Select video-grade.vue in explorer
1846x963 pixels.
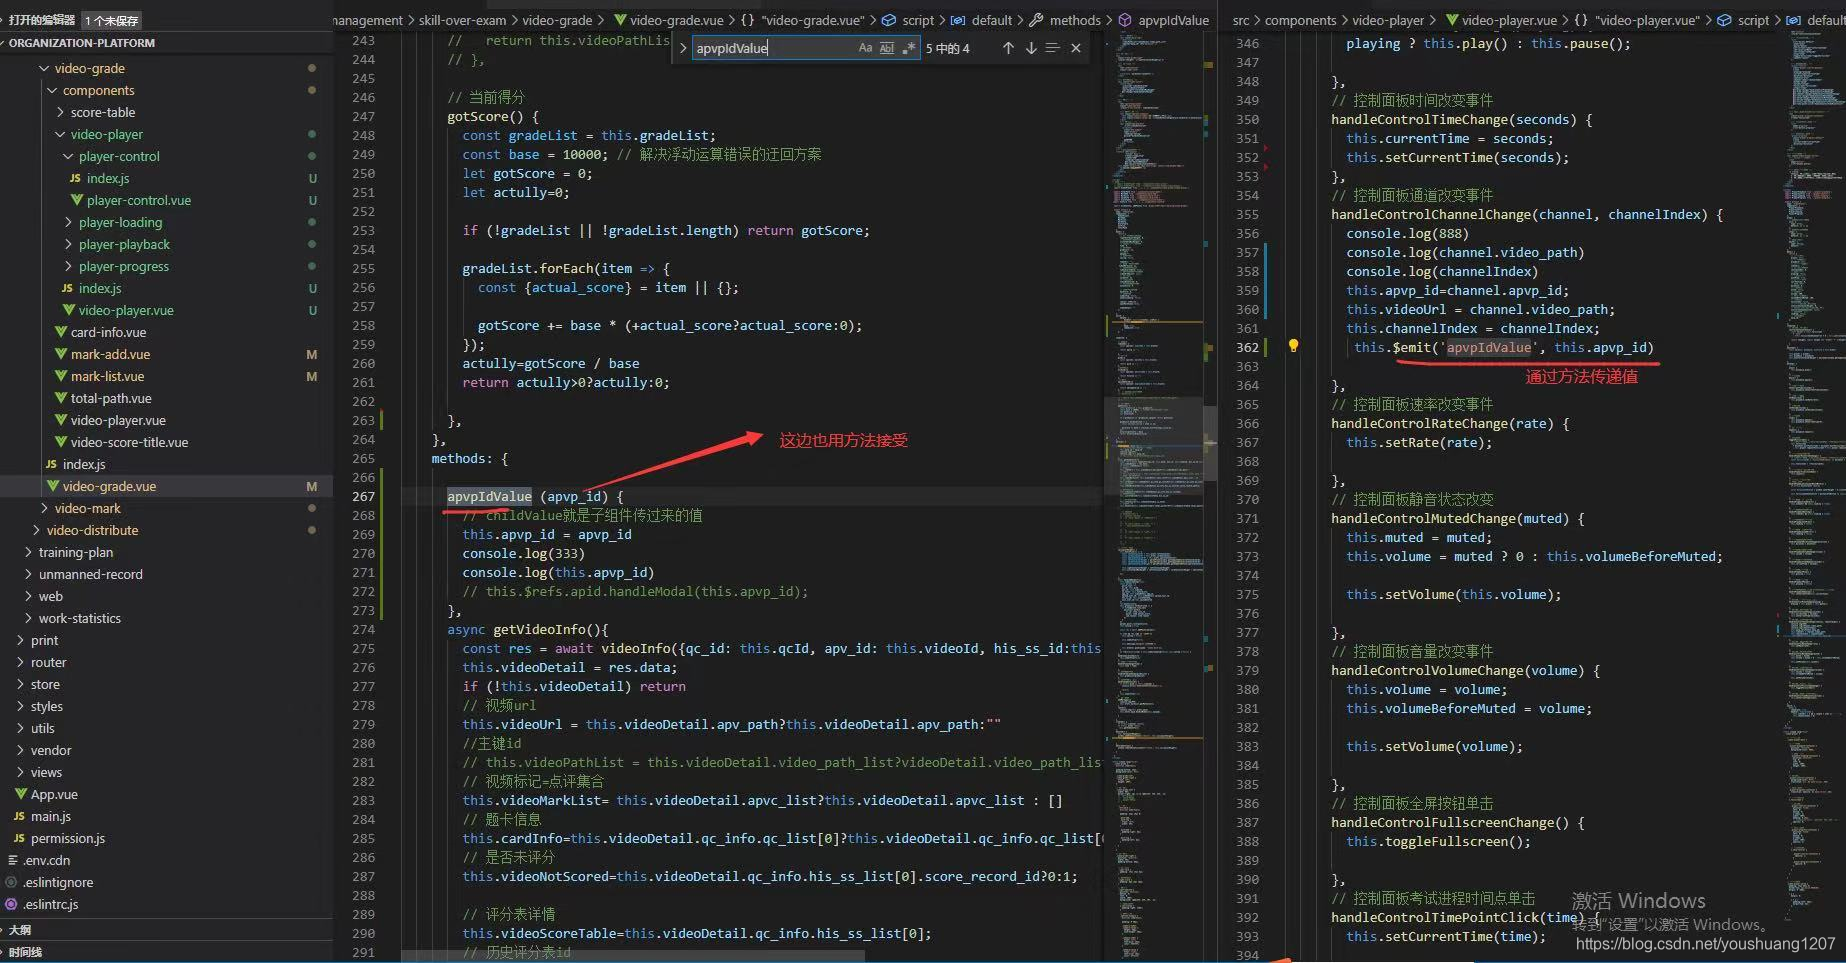click(x=109, y=486)
